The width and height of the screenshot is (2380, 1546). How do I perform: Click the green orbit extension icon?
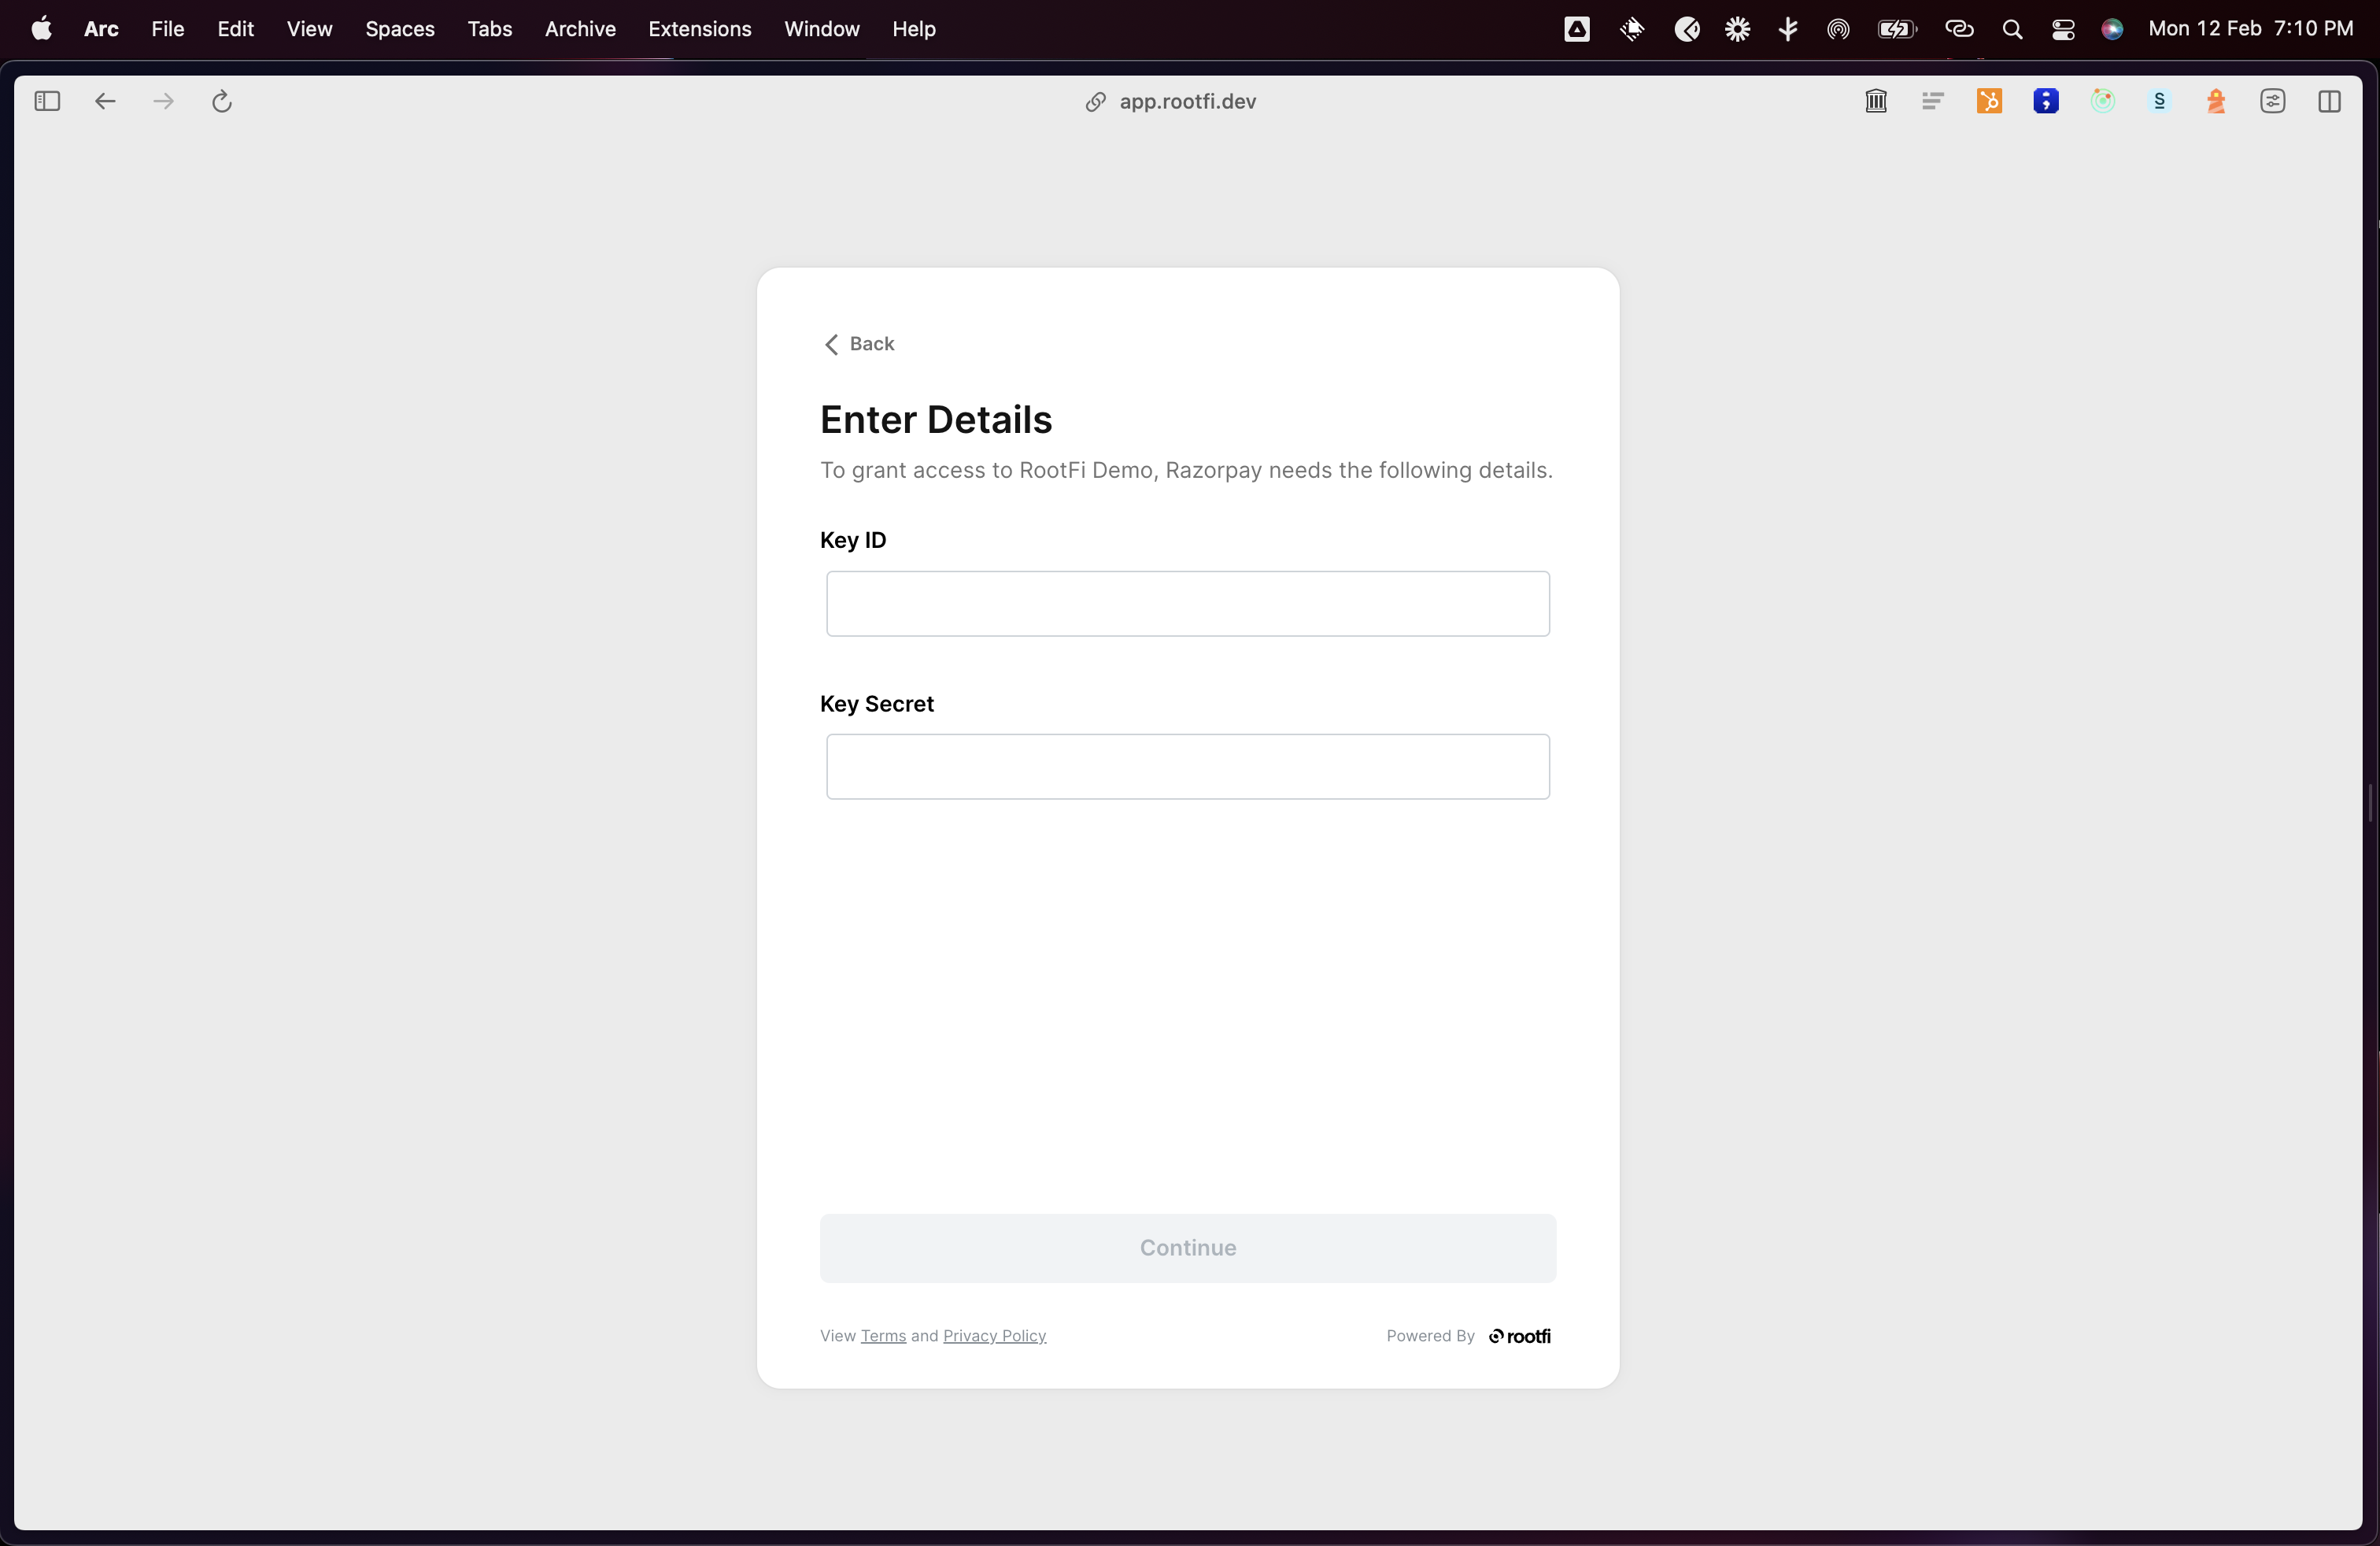[x=2103, y=101]
